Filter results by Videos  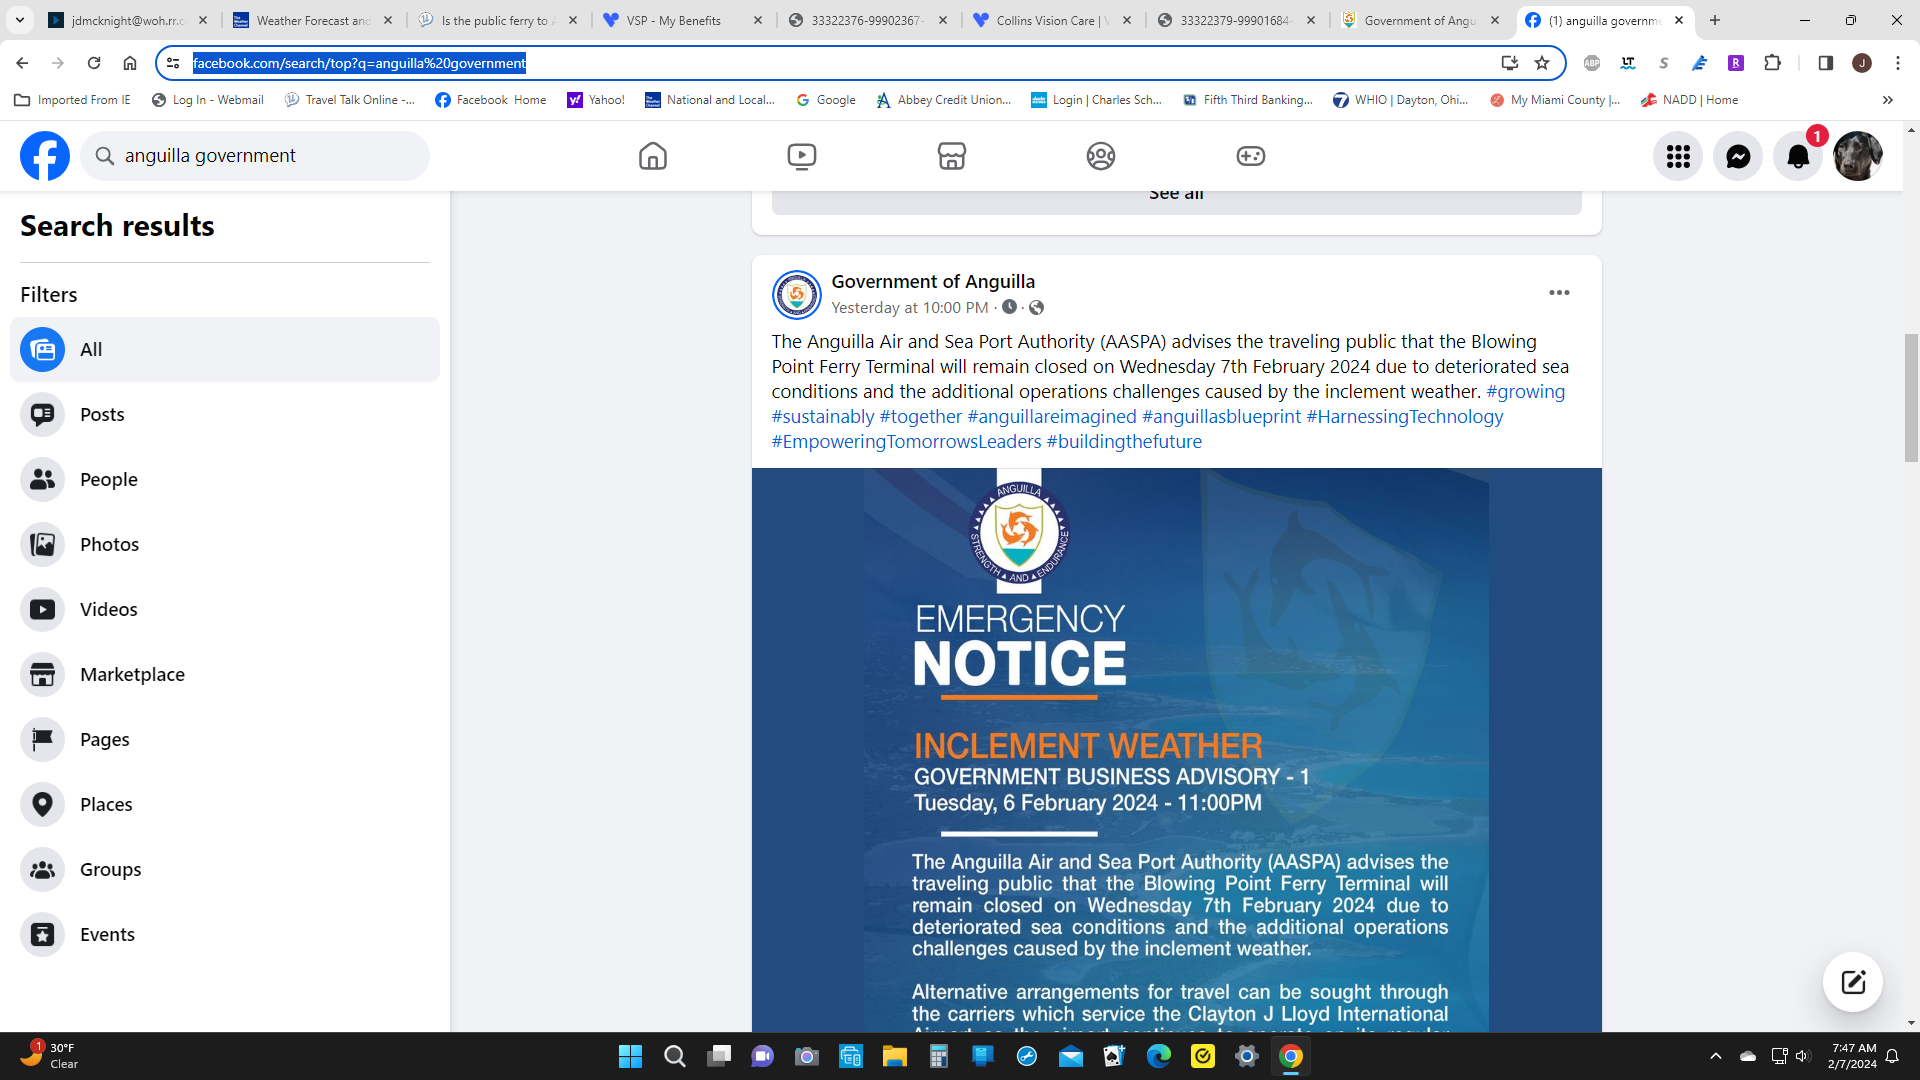pyautogui.click(x=225, y=609)
